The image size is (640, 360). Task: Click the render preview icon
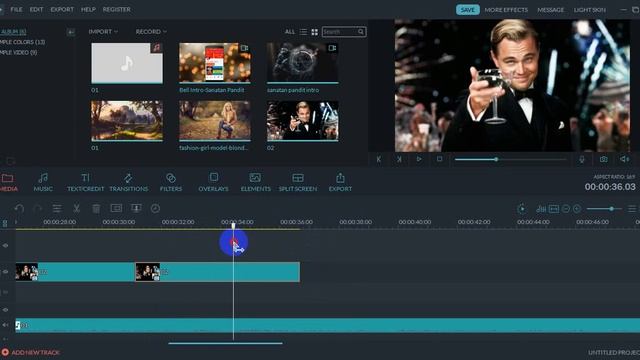(x=522, y=209)
